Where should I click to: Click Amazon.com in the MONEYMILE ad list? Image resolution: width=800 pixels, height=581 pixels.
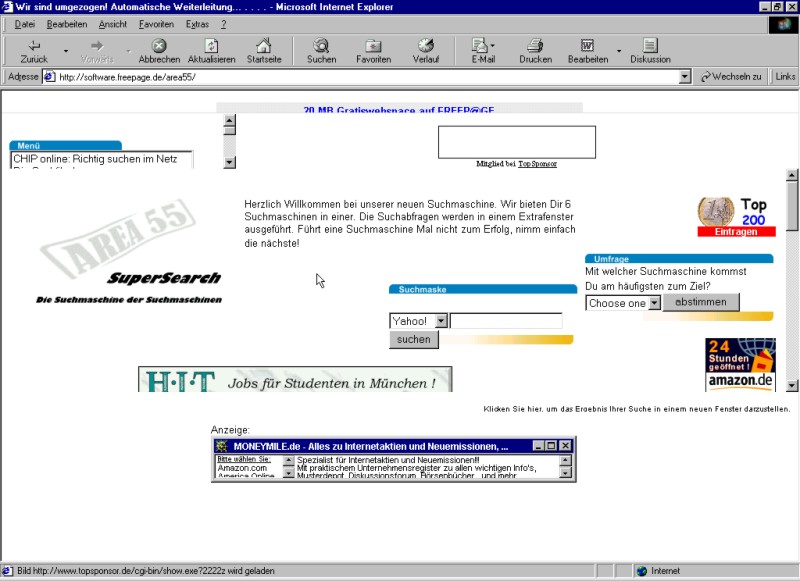click(x=242, y=468)
